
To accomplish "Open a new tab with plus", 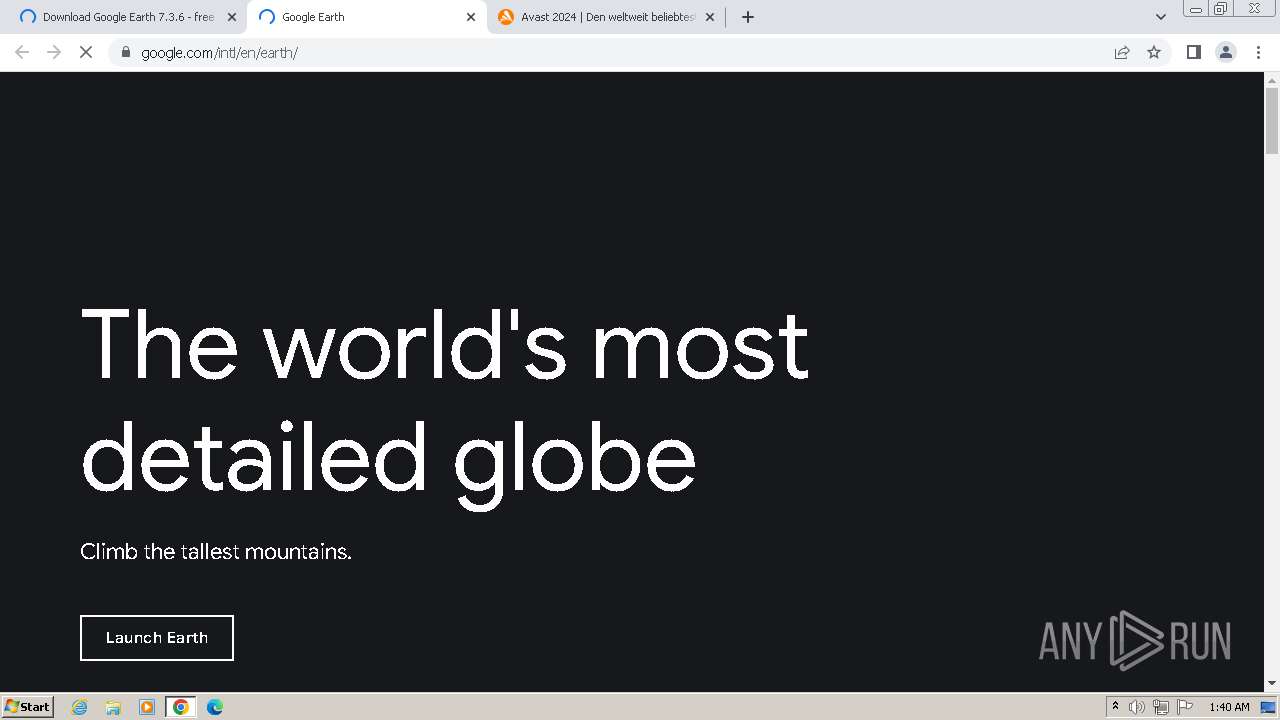I will click(x=747, y=17).
